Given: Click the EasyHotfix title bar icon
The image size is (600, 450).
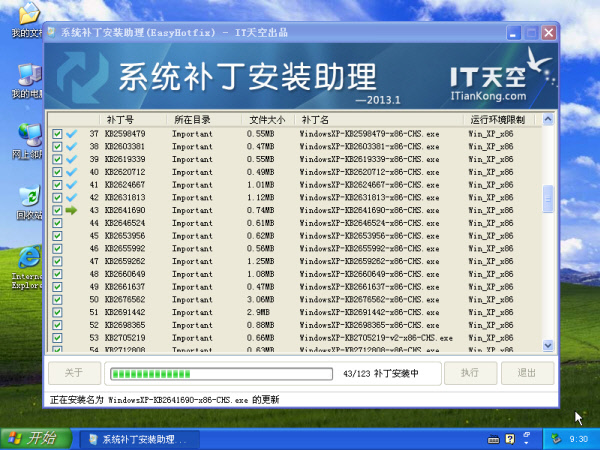Looking at the screenshot, I should 52,32.
